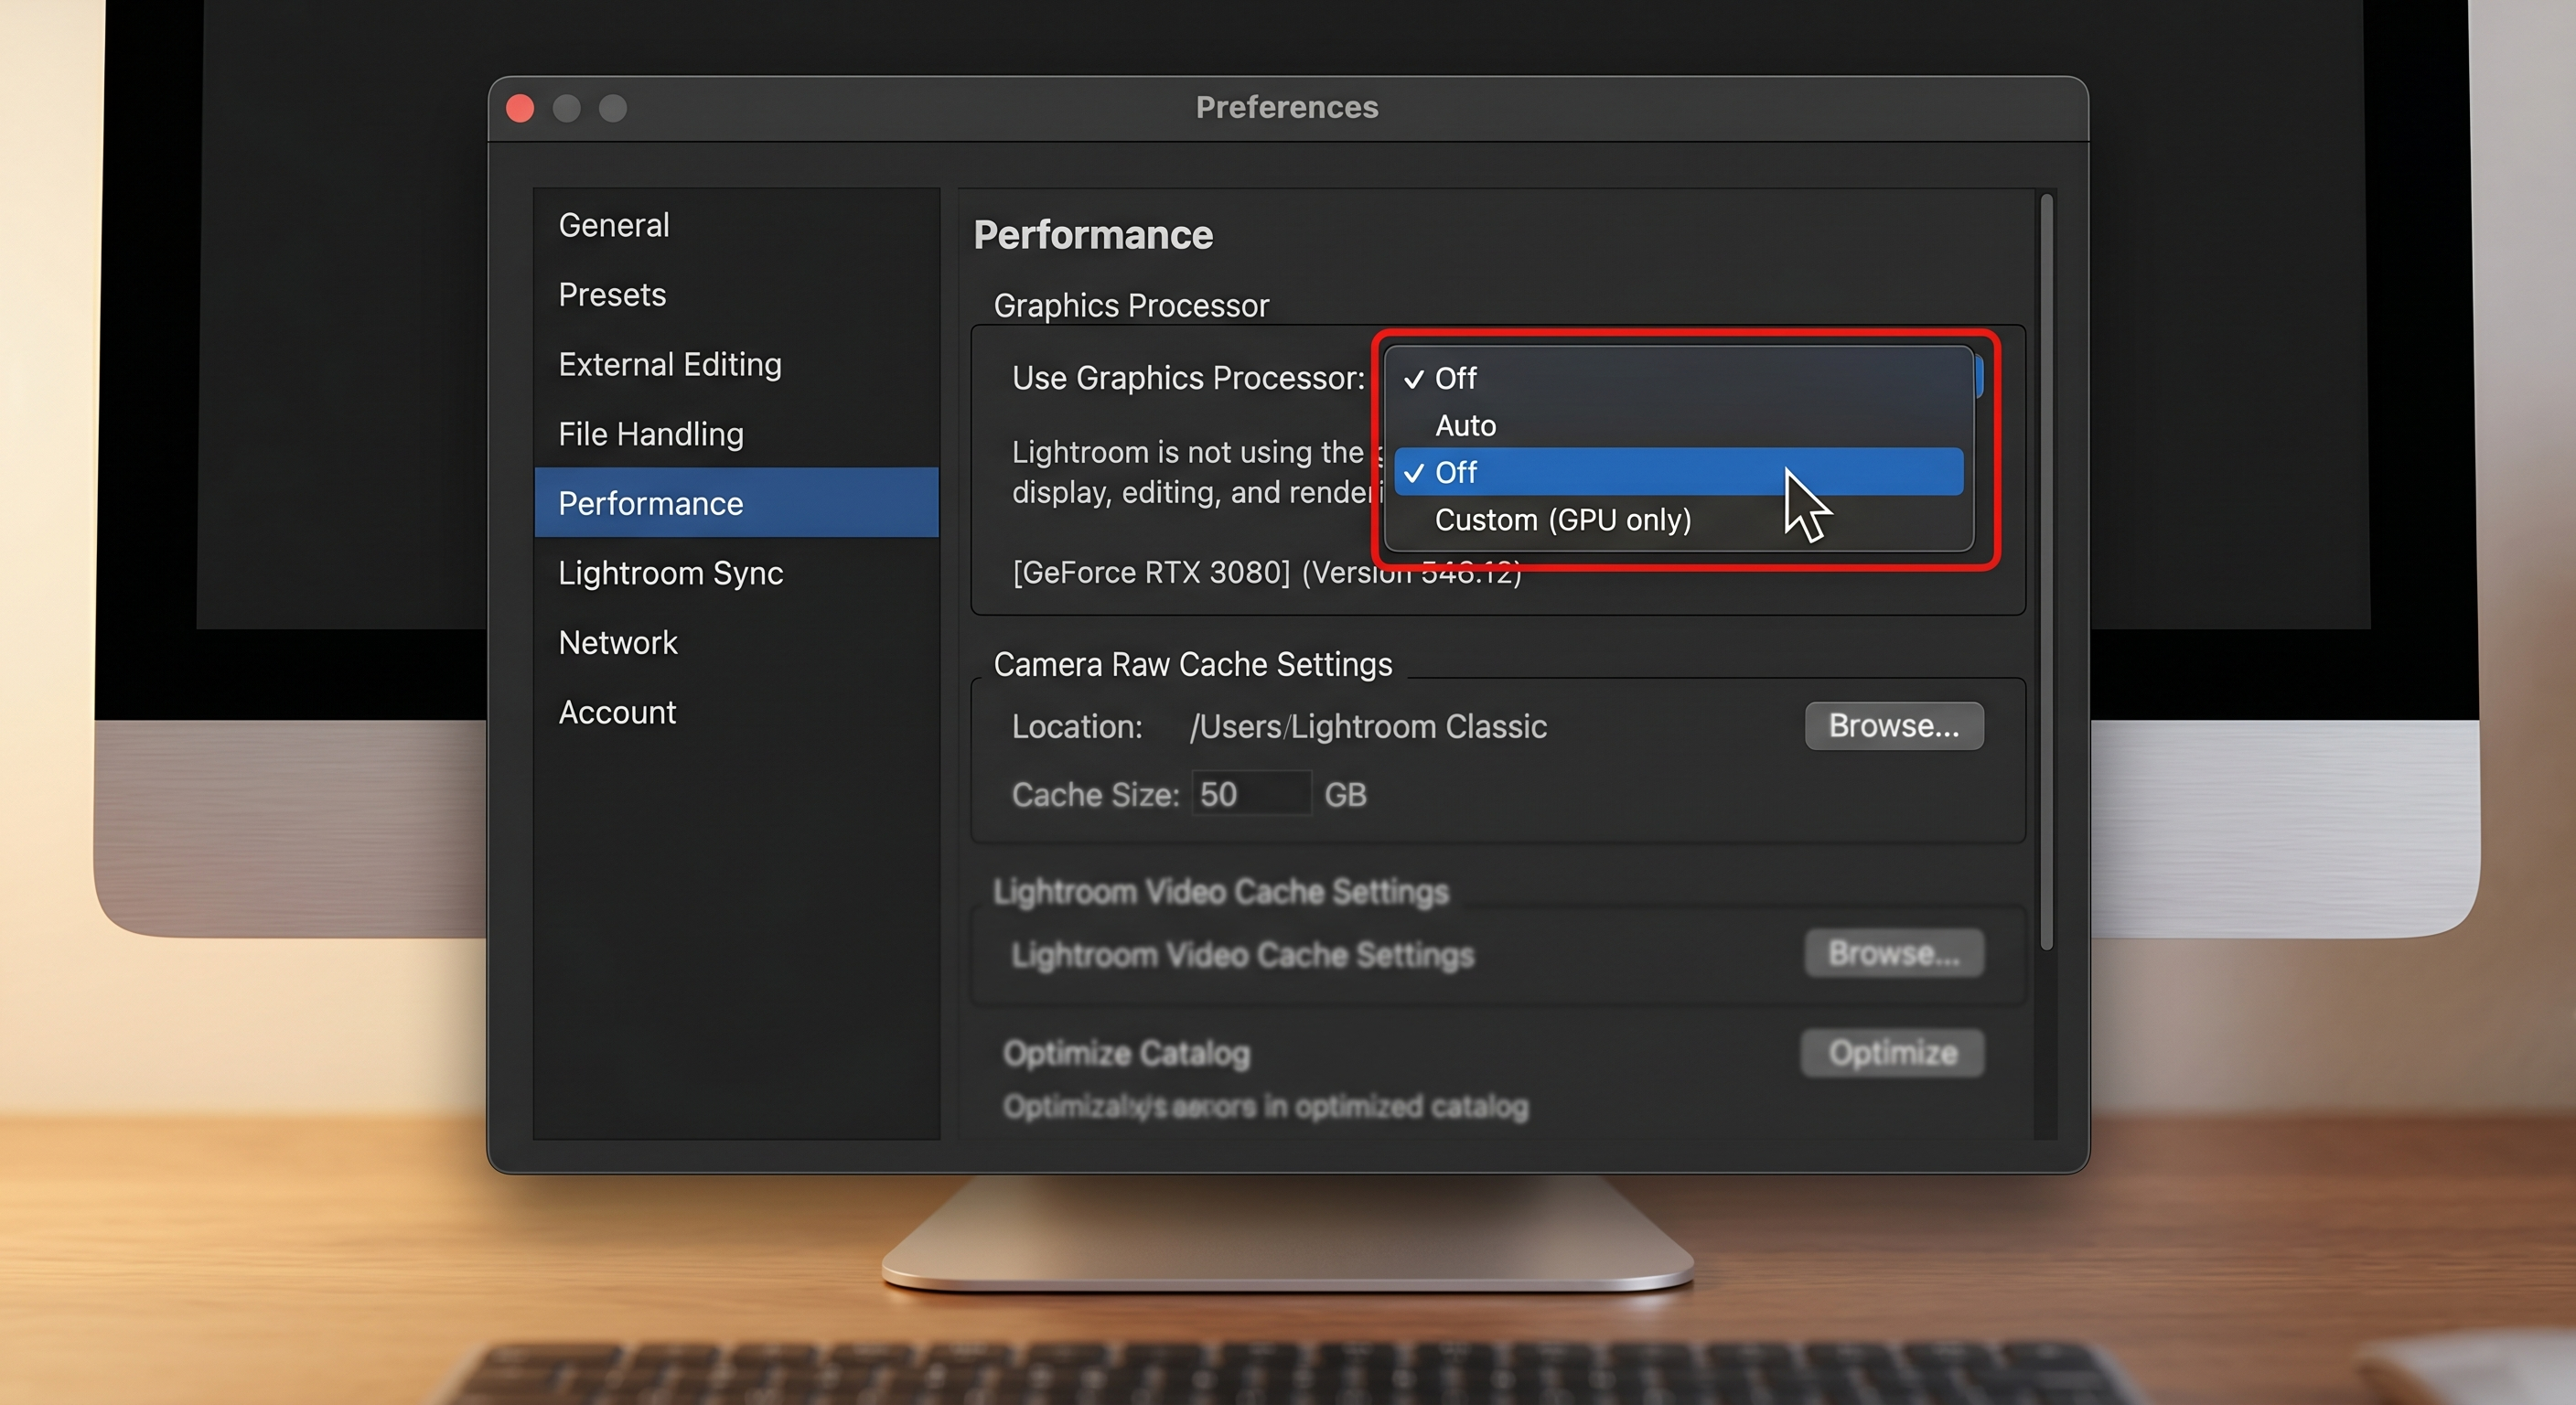Choose Auto in graphics processor dropdown
This screenshot has width=2576, height=1405.
pos(1678,425)
